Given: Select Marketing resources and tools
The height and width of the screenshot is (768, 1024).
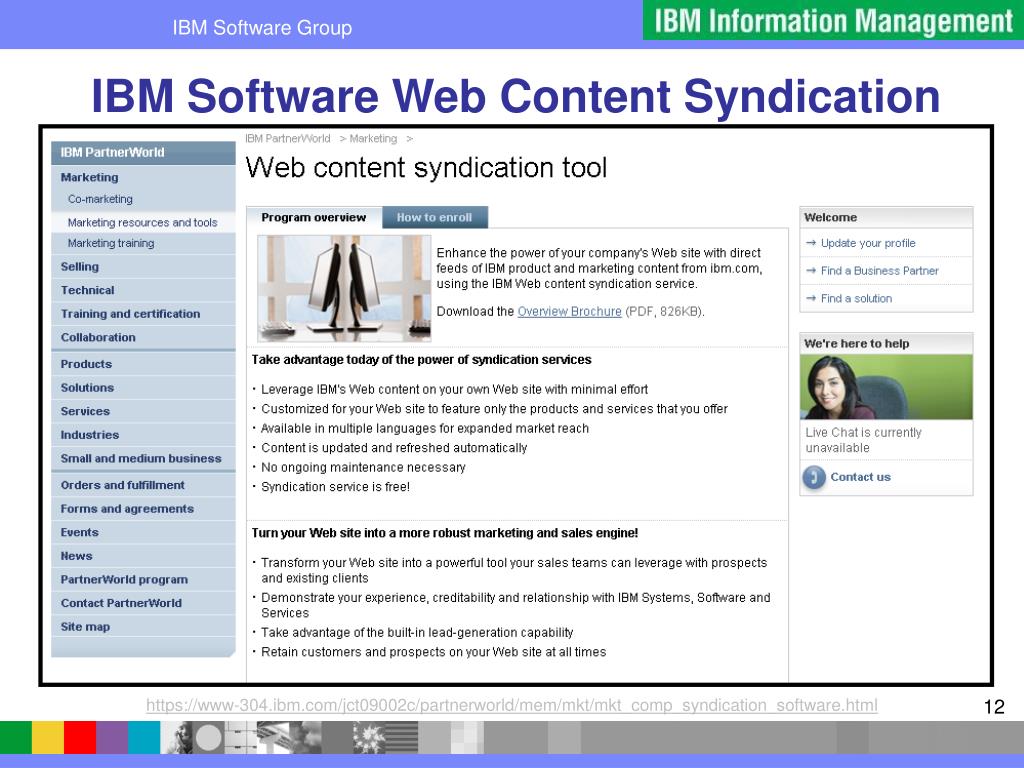Looking at the screenshot, I should (x=143, y=222).
